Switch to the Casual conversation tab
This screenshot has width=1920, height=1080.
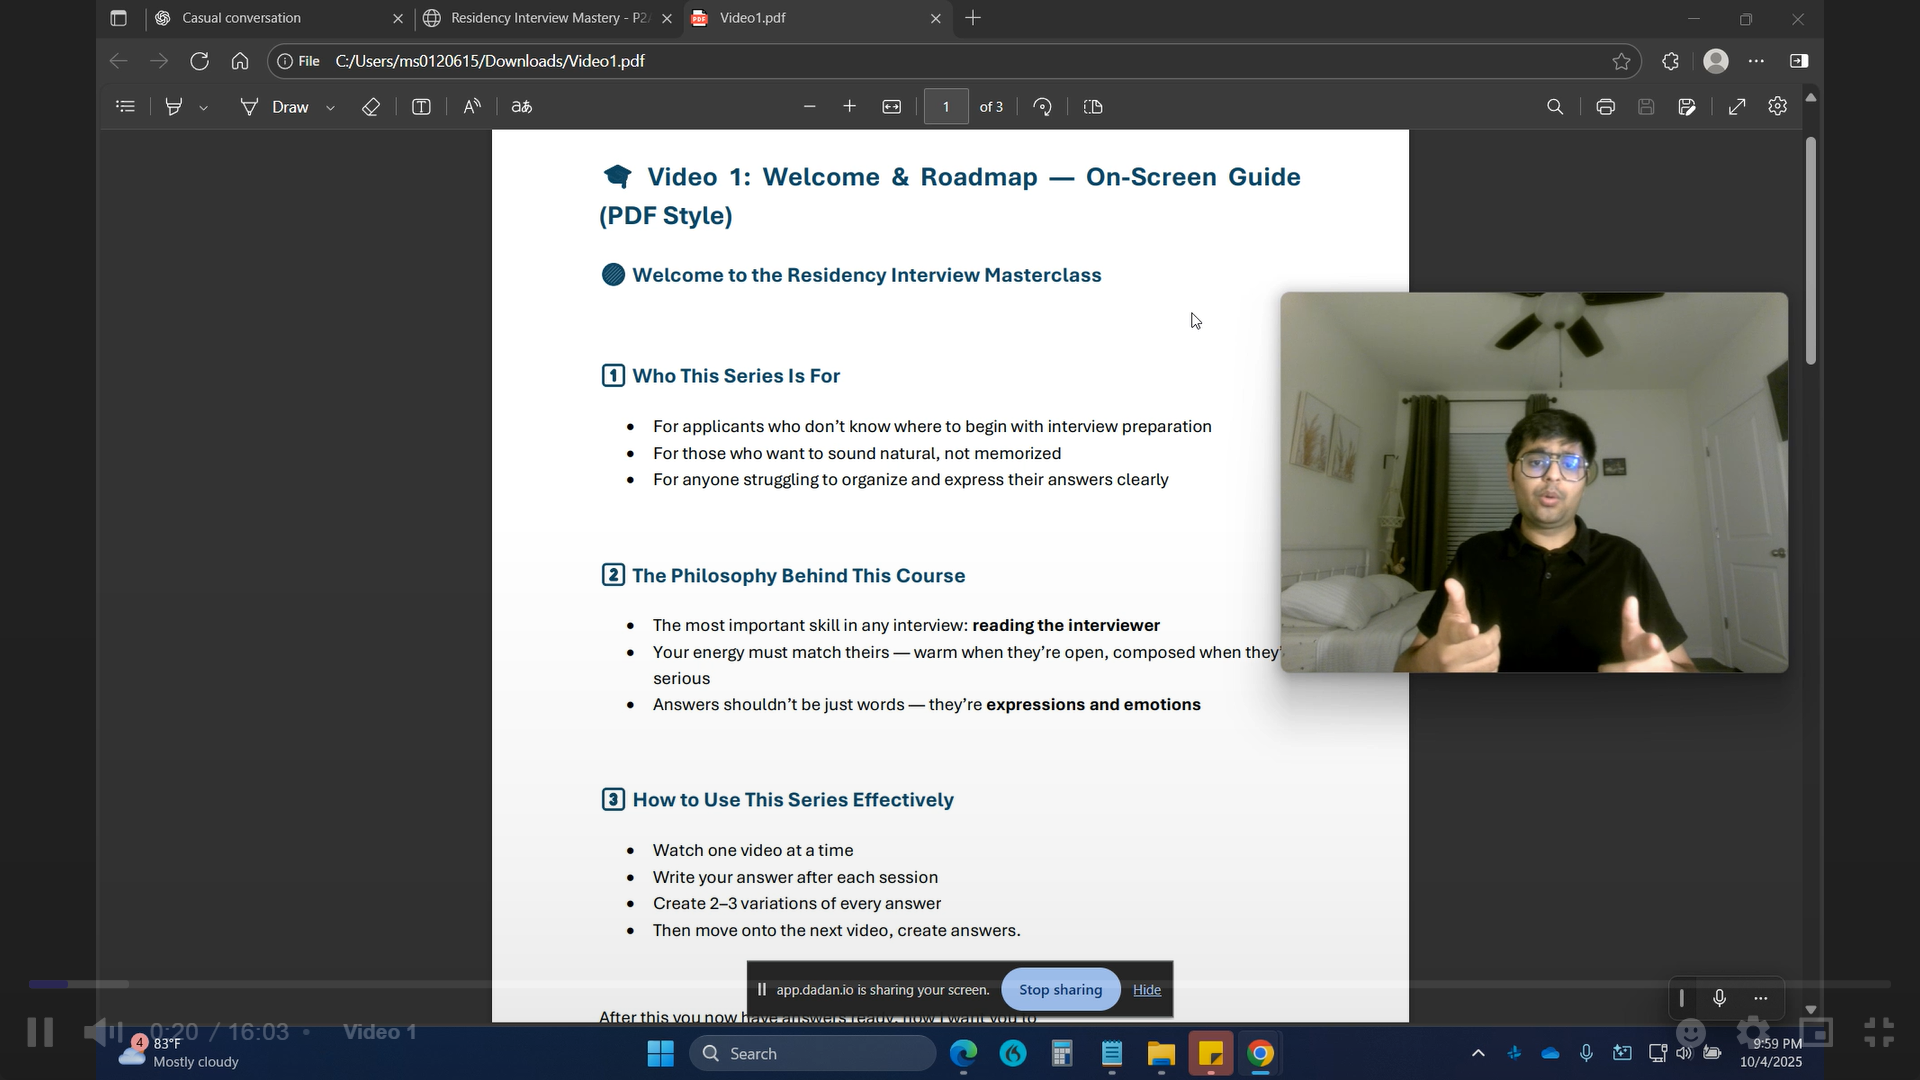[272, 18]
